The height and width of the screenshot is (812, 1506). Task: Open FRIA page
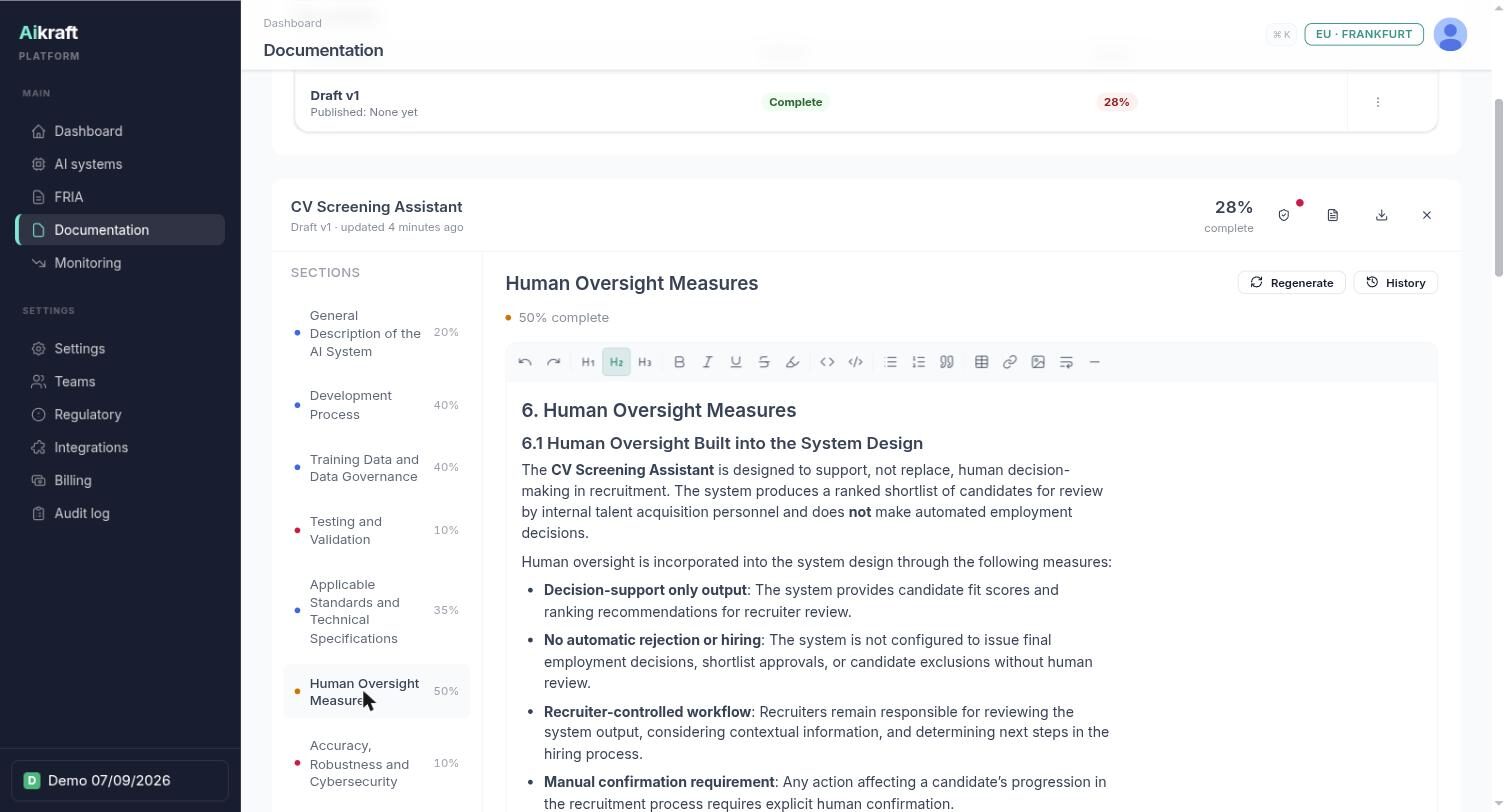pos(120,197)
